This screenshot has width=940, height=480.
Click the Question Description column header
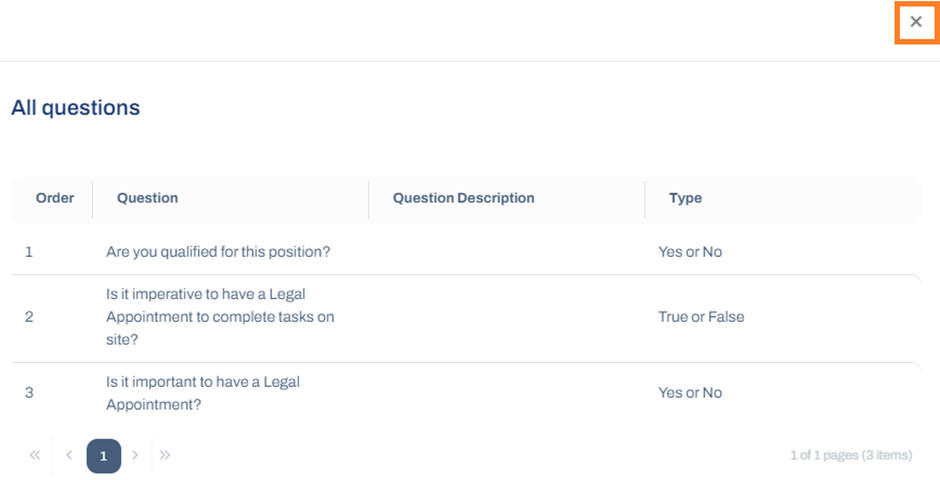[x=463, y=198]
